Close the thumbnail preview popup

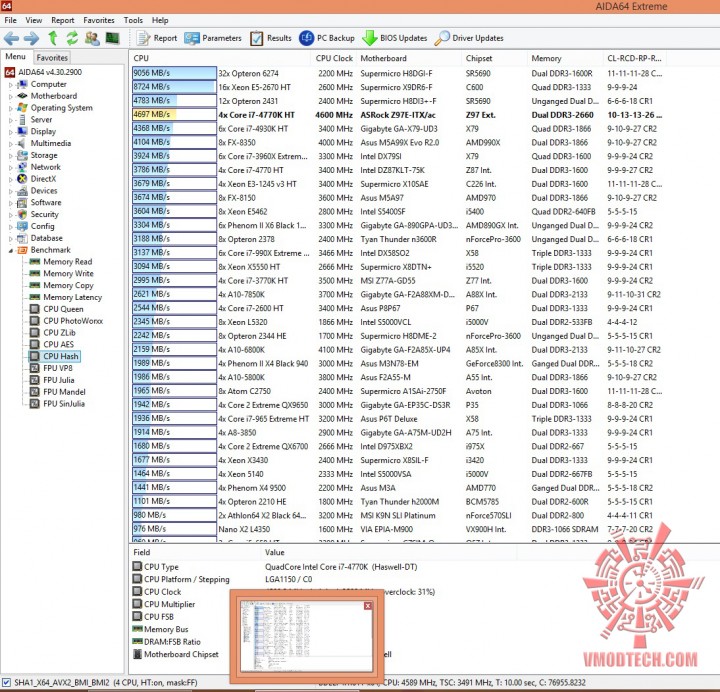(368, 606)
